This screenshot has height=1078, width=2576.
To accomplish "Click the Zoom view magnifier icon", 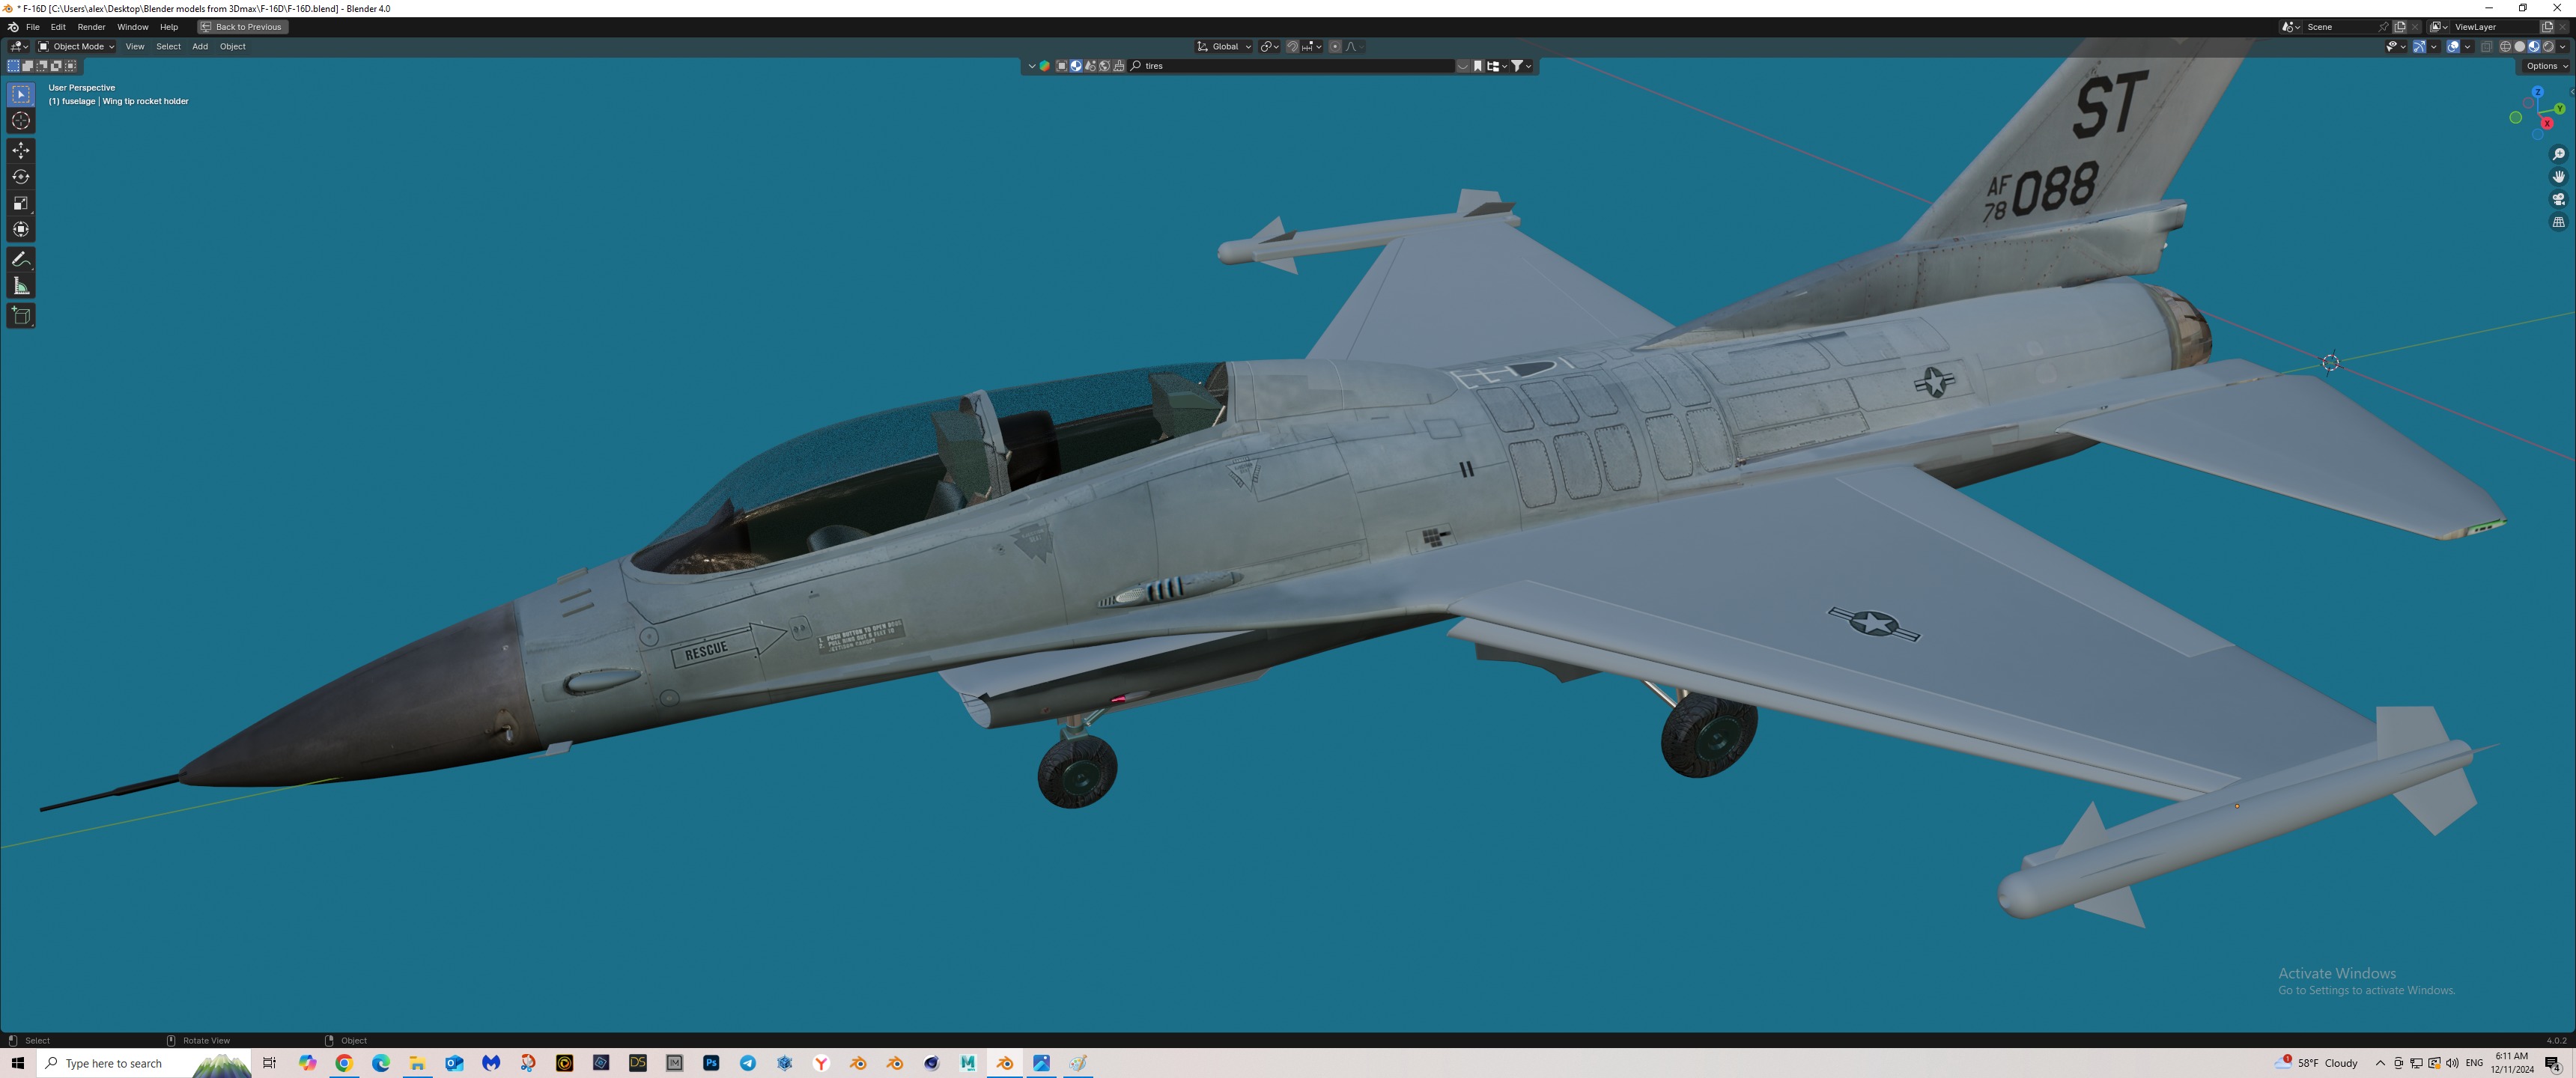I will [2558, 154].
